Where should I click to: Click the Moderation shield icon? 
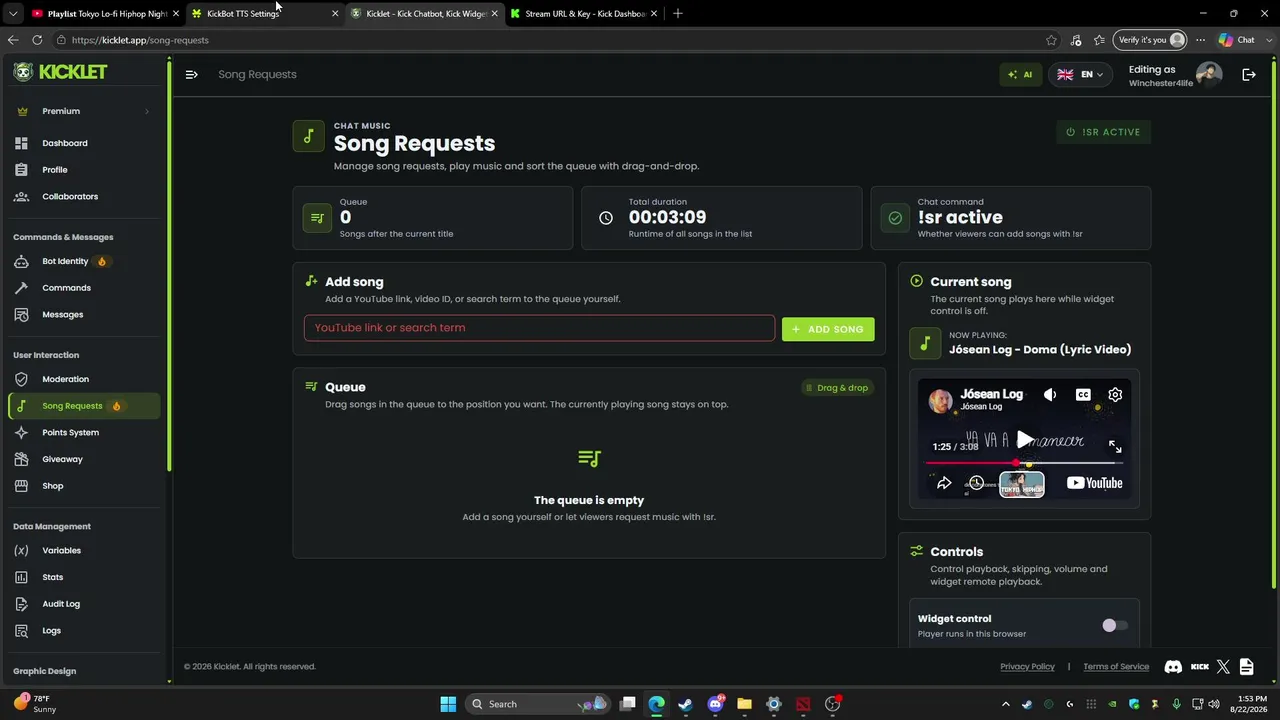tap(21, 379)
